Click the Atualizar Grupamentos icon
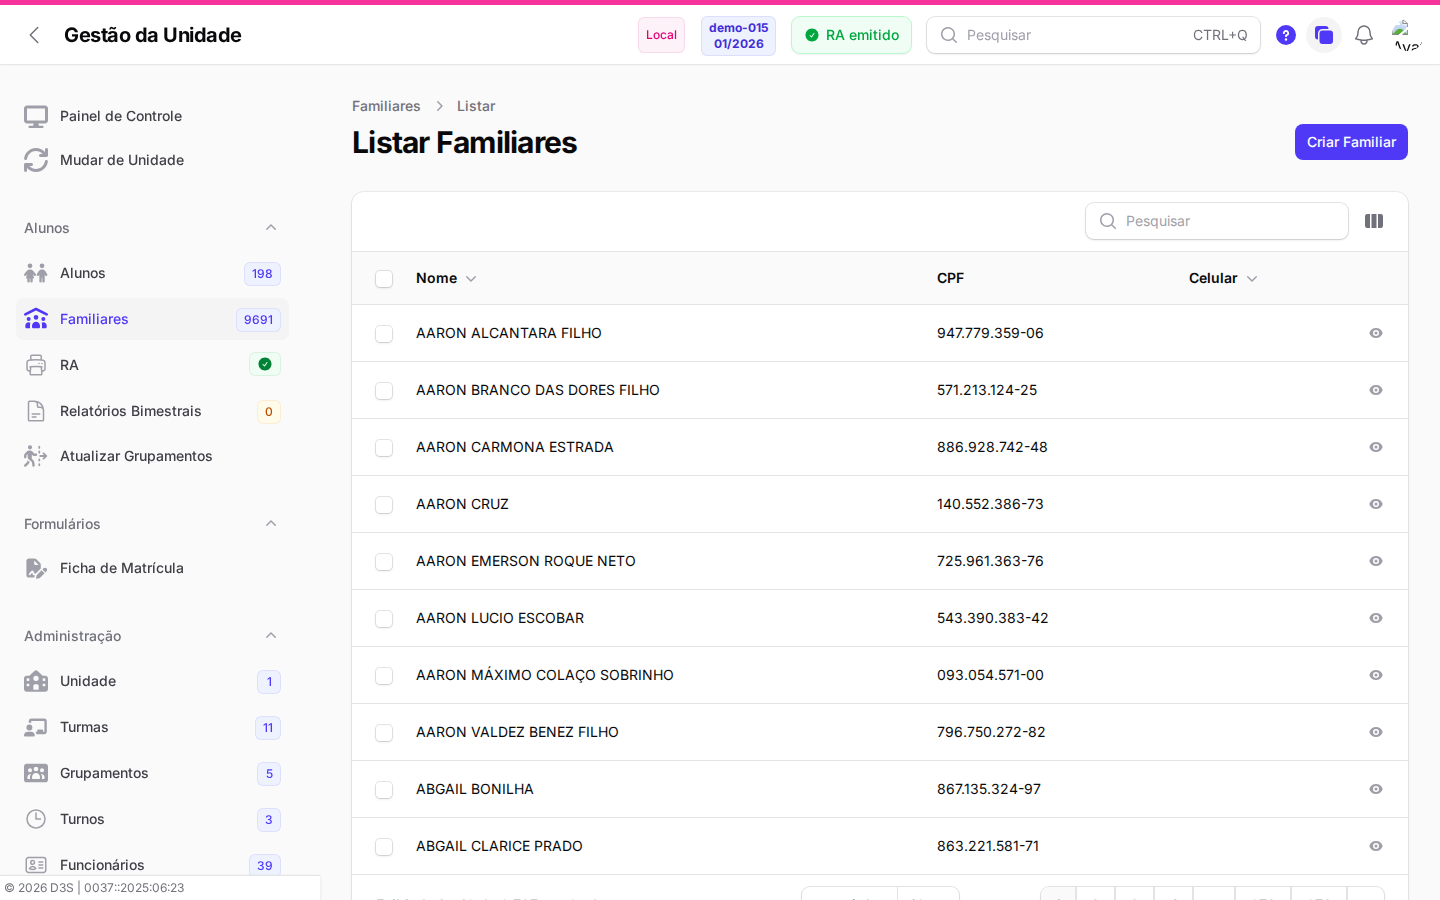1440x900 pixels. (36, 456)
